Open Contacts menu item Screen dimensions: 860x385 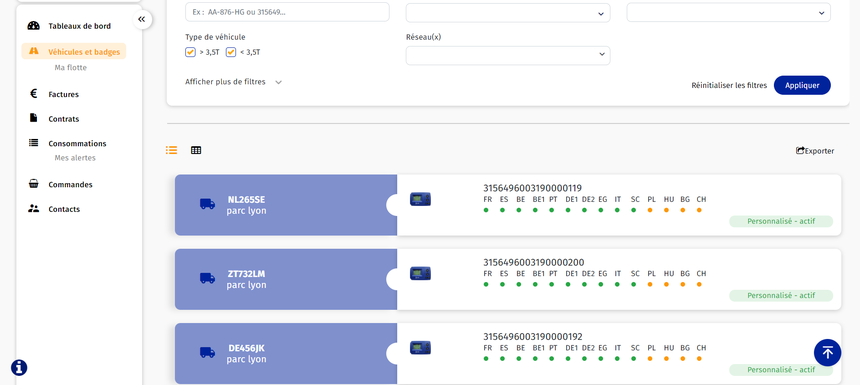(x=64, y=209)
